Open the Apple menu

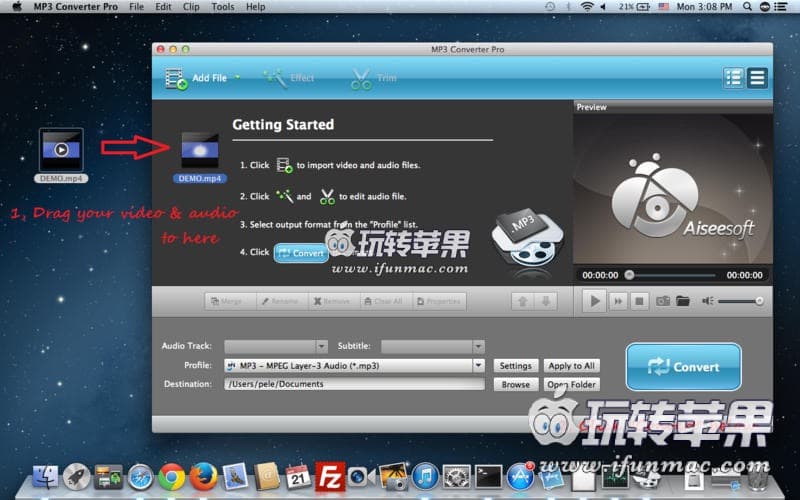pyautogui.click(x=17, y=7)
